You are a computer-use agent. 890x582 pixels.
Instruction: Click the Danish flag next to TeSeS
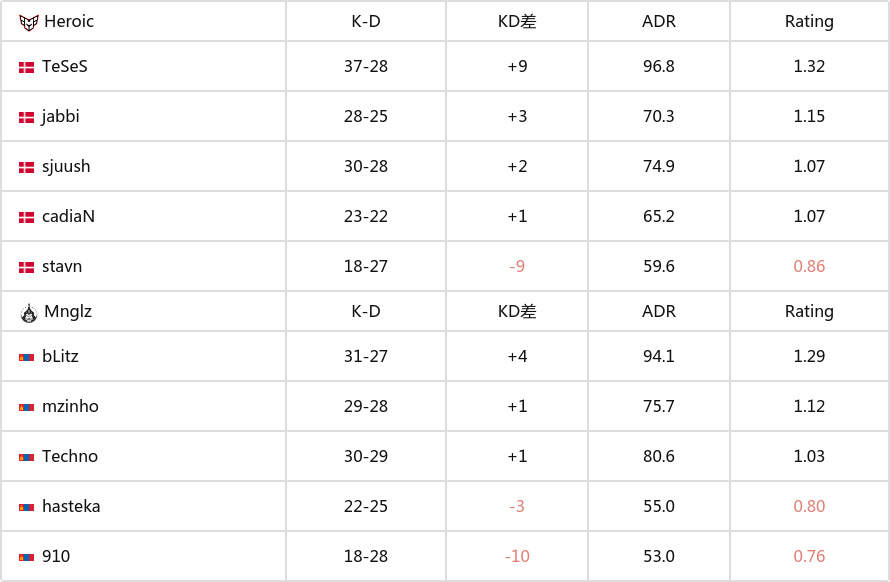[x=26, y=68]
